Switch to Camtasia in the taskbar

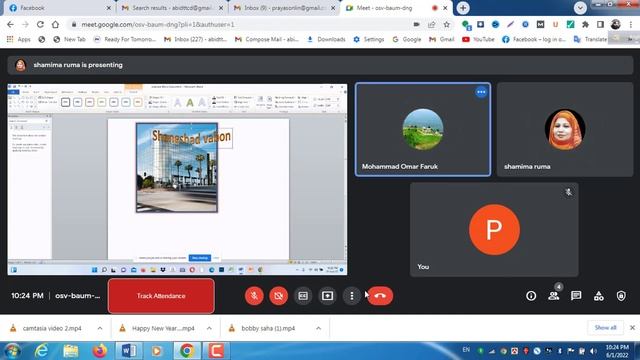(216, 351)
